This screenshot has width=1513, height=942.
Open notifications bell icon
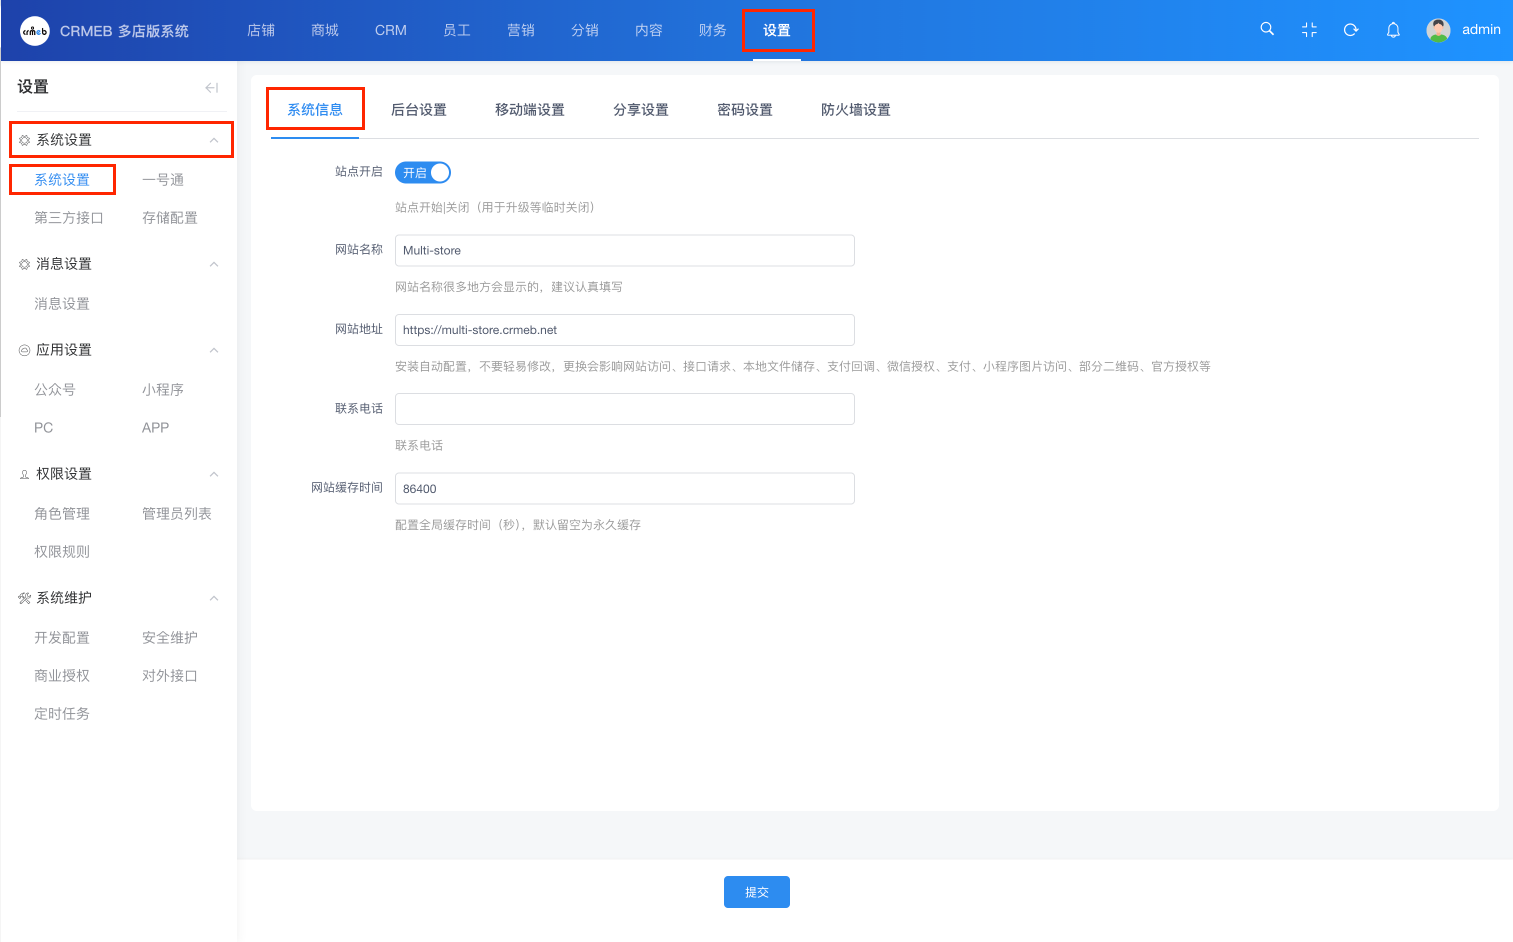(1393, 30)
